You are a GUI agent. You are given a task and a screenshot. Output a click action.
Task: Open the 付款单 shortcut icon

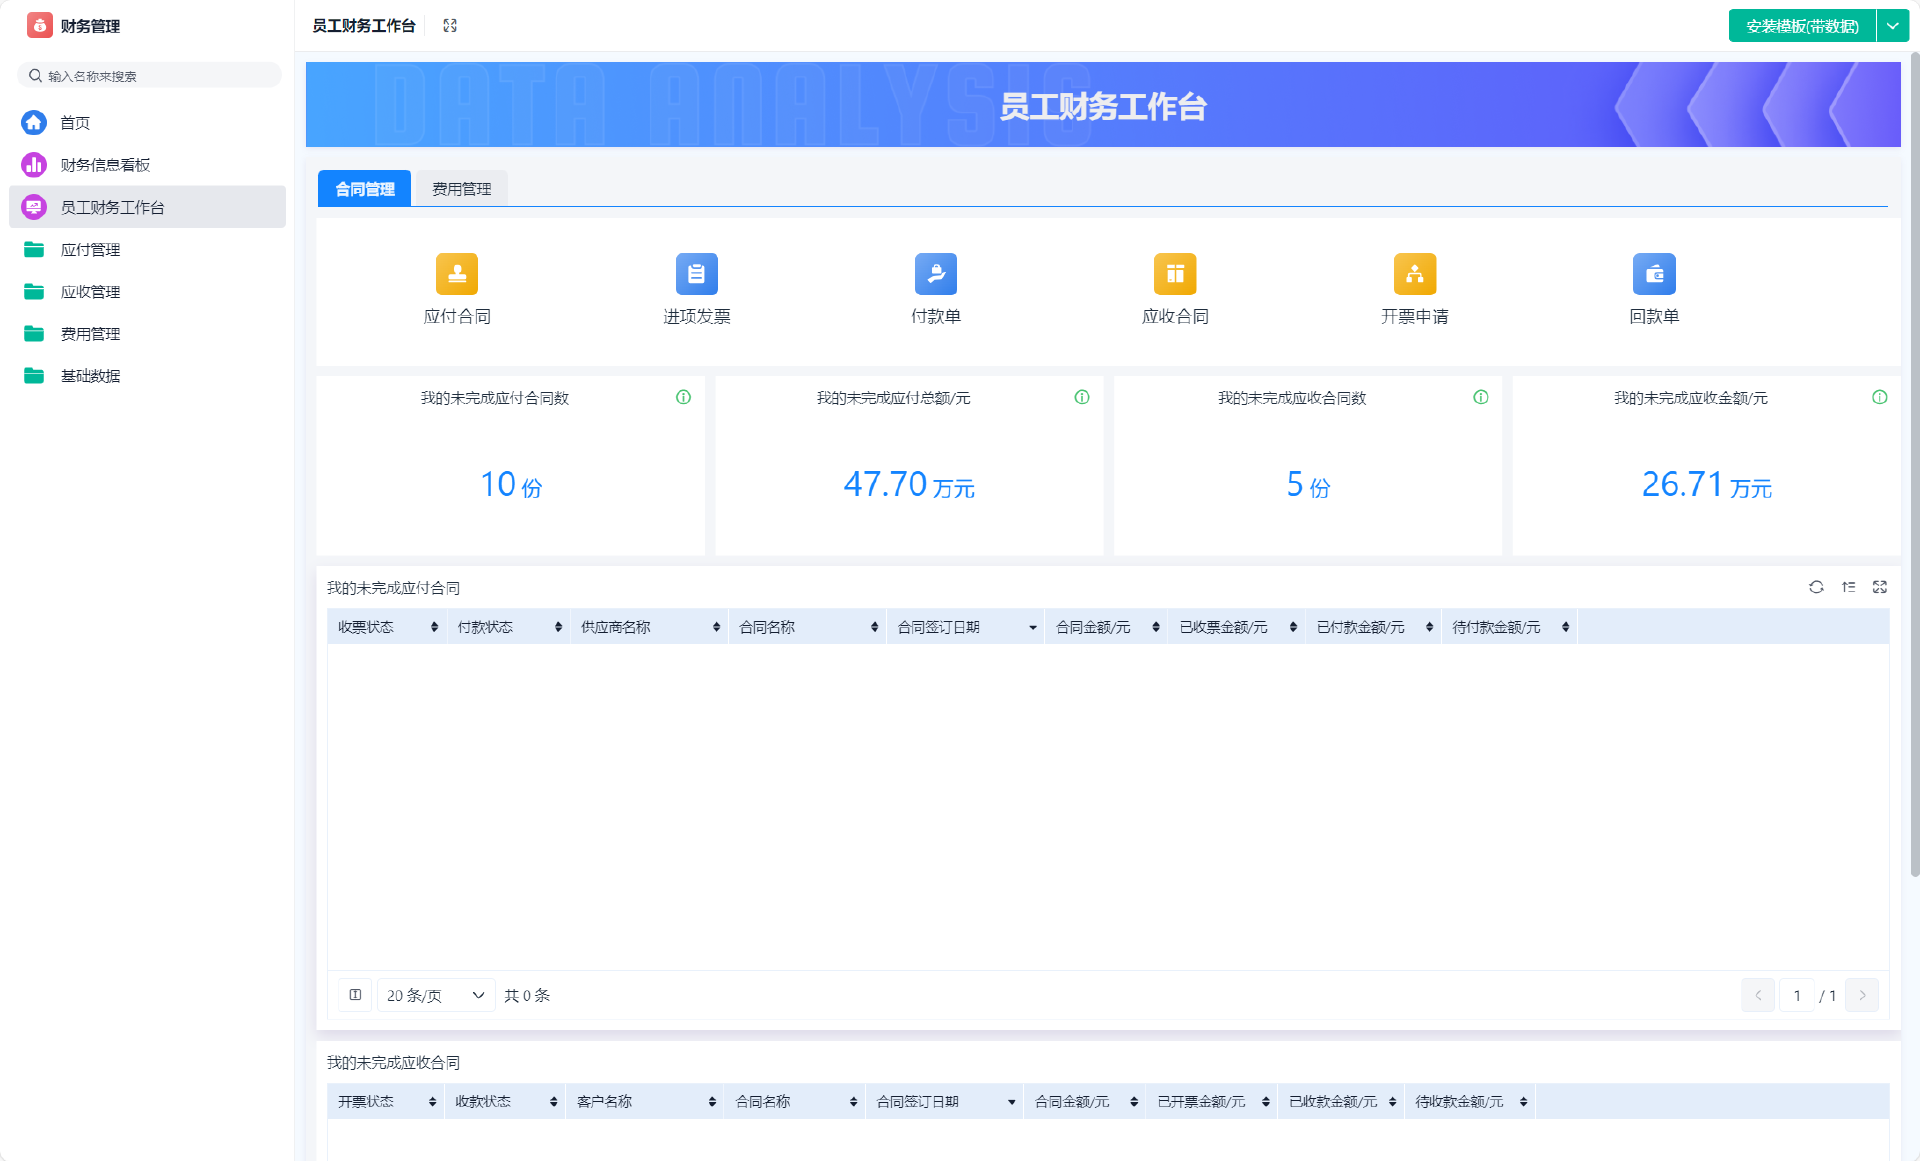pos(935,274)
